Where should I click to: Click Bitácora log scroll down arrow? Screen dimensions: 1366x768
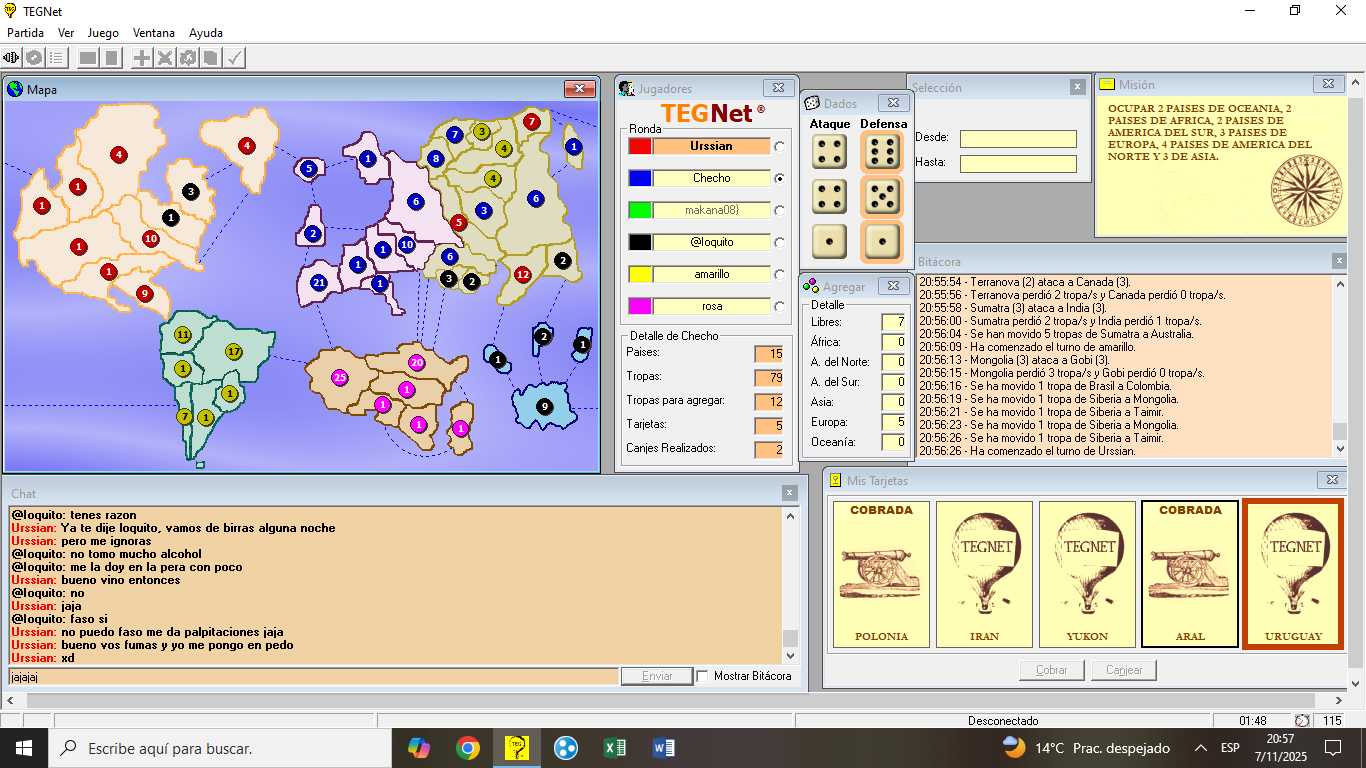coord(1340,449)
